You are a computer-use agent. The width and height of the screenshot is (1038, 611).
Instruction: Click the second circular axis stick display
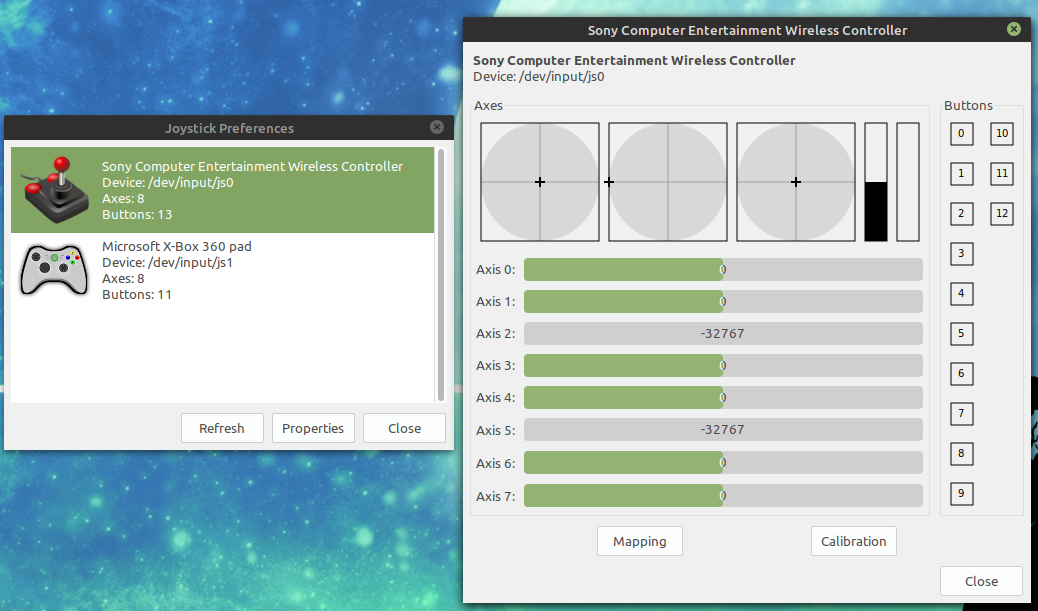pos(668,182)
